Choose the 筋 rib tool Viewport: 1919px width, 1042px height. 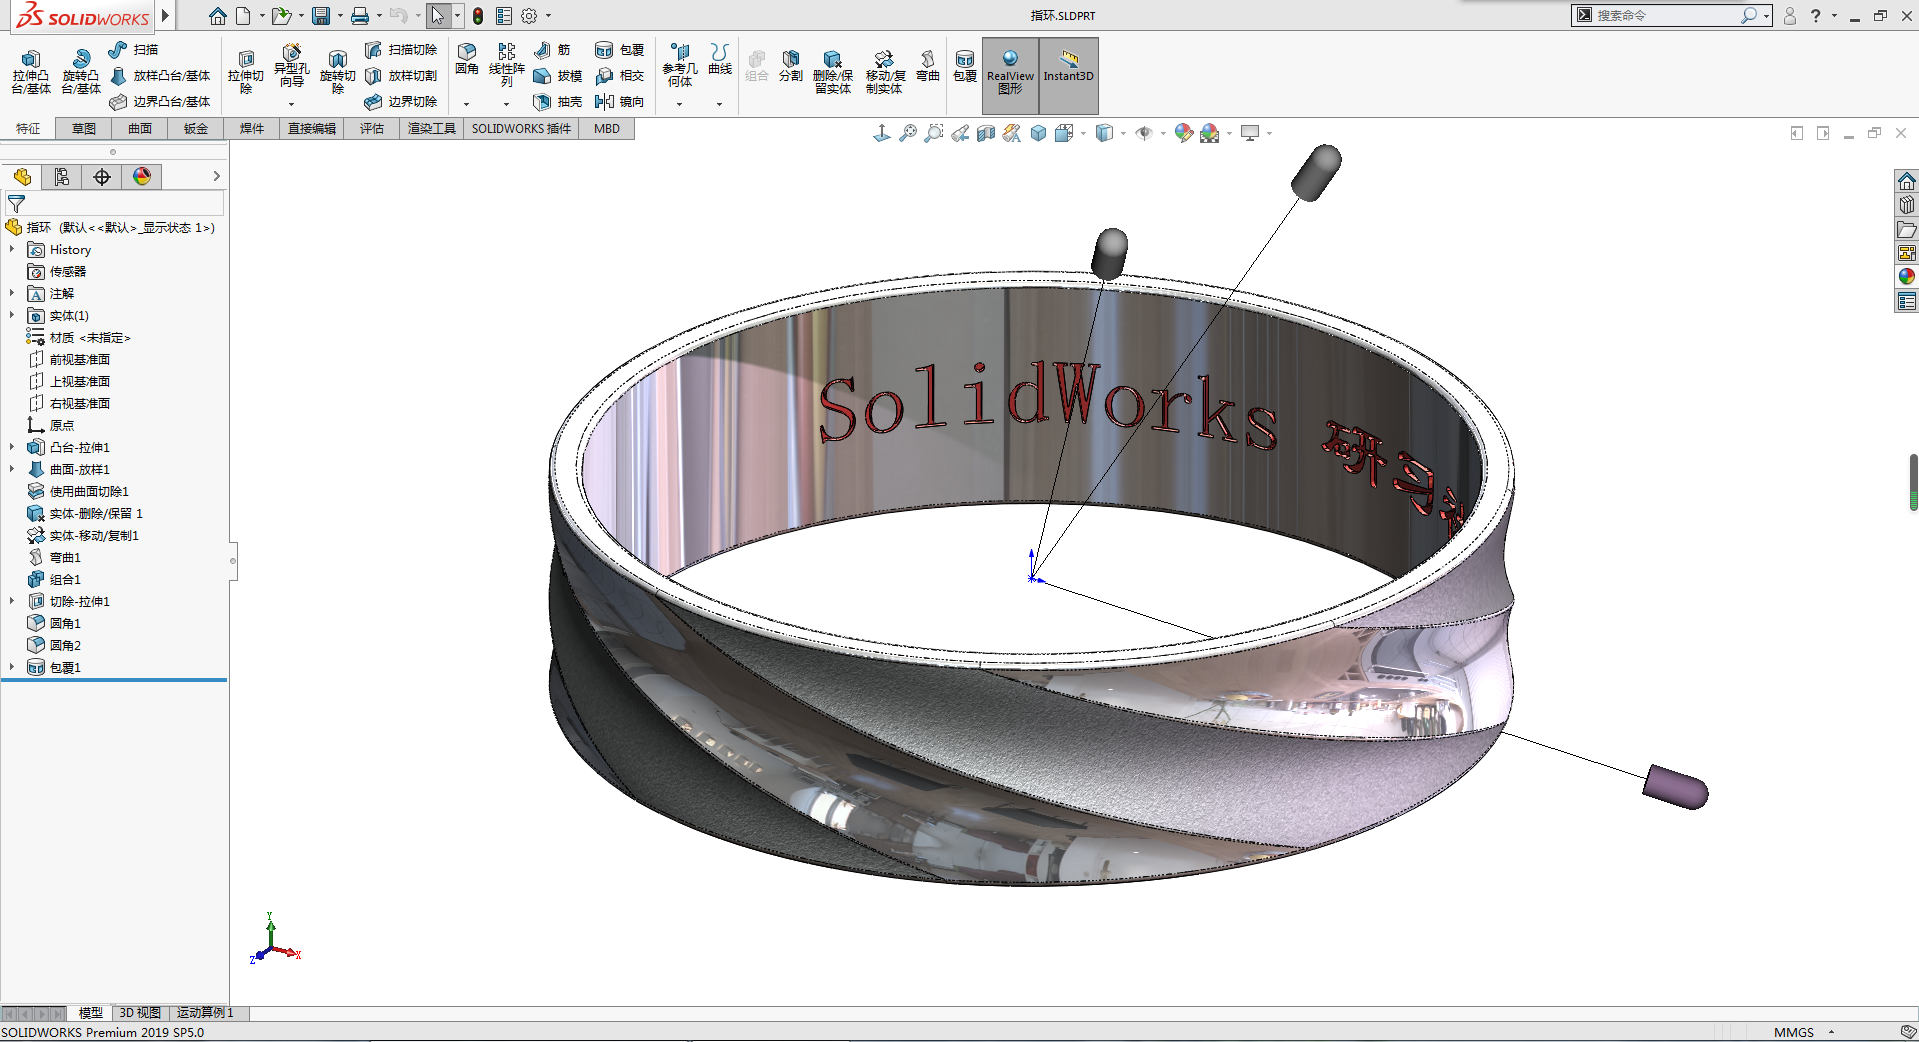(x=552, y=49)
